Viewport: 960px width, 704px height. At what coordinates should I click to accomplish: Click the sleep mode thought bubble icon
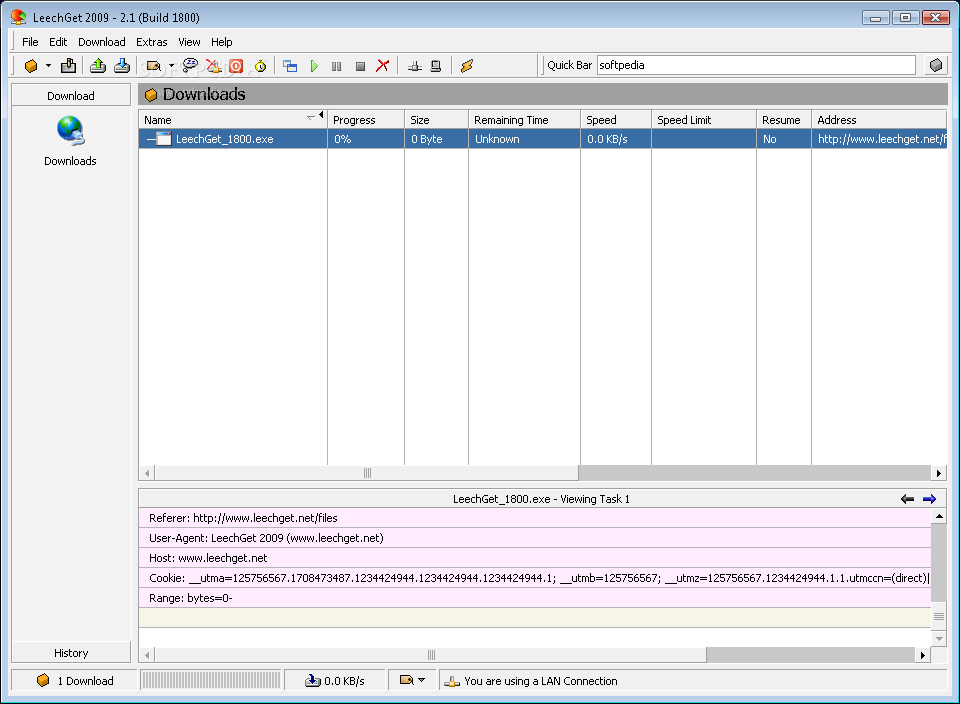click(x=190, y=66)
